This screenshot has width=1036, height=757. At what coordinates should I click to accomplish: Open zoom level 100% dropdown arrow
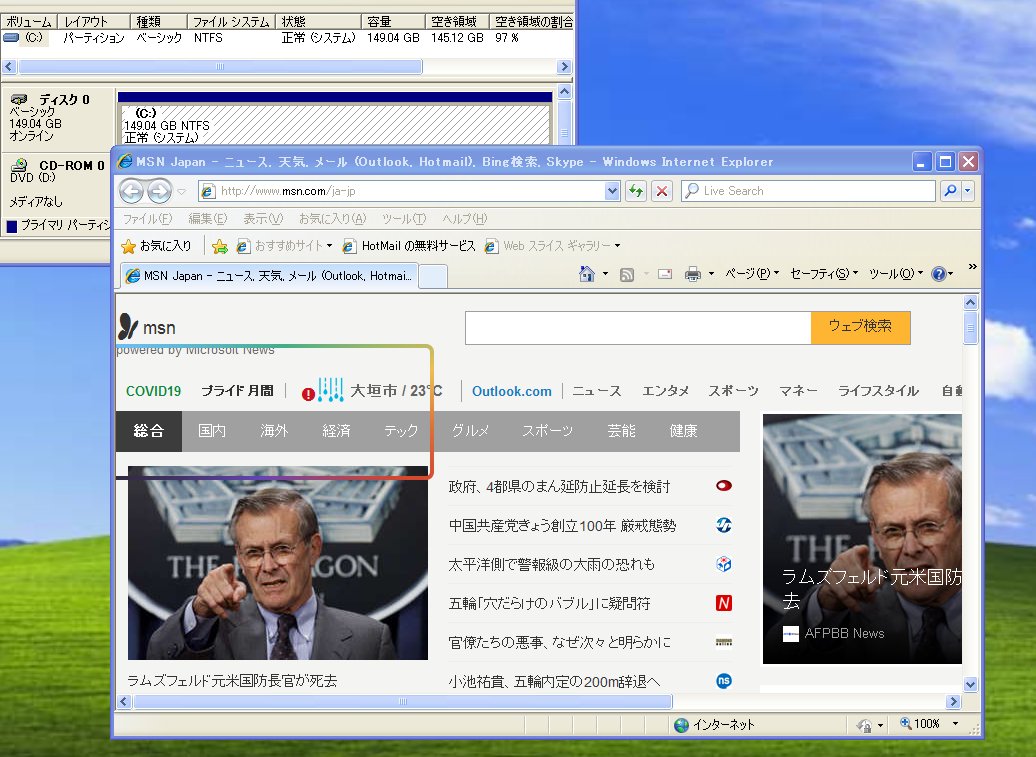tap(955, 724)
